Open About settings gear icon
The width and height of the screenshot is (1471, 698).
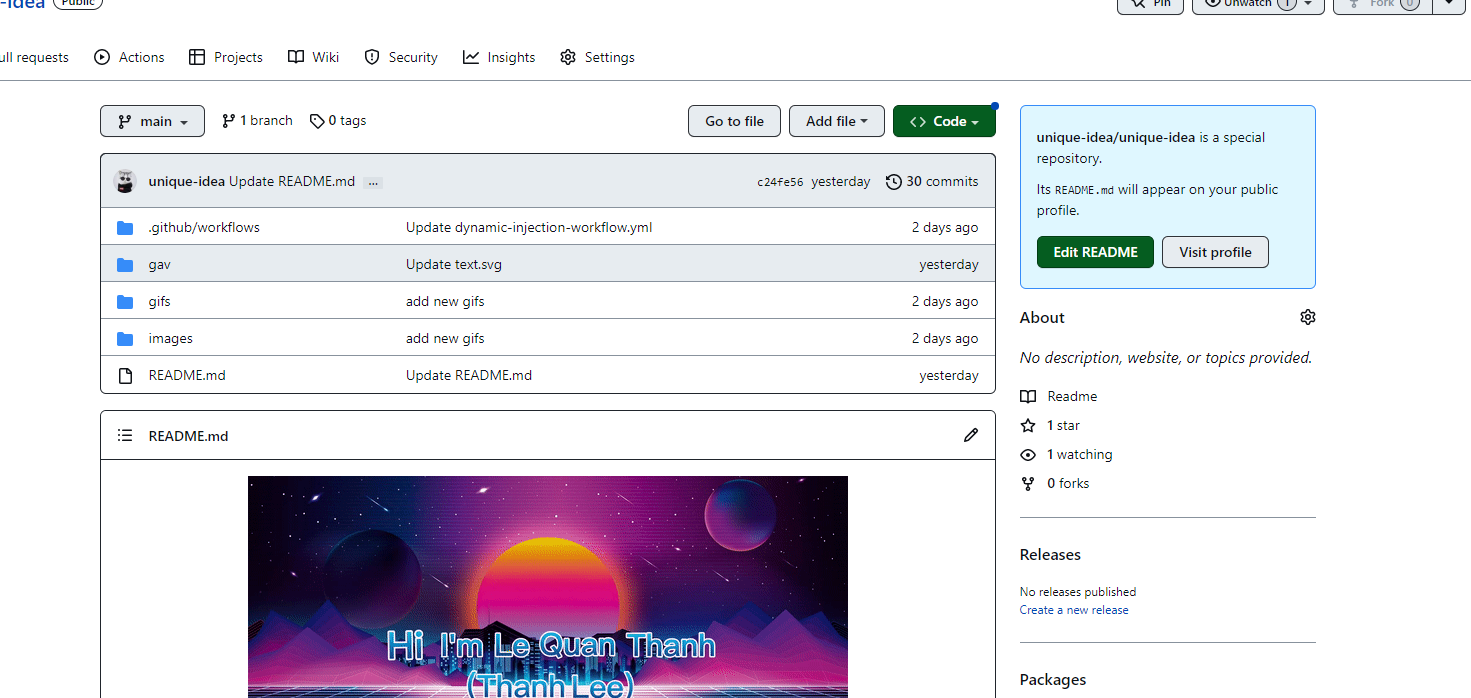click(1308, 317)
